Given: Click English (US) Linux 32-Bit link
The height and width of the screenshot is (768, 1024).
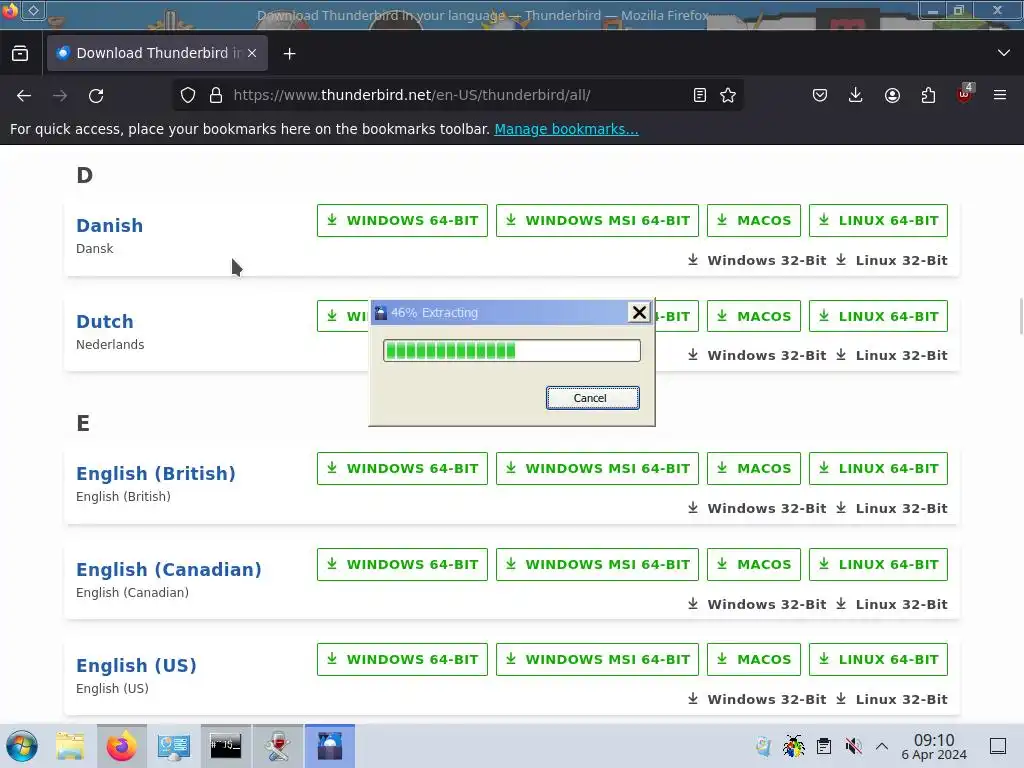Looking at the screenshot, I should coord(891,699).
